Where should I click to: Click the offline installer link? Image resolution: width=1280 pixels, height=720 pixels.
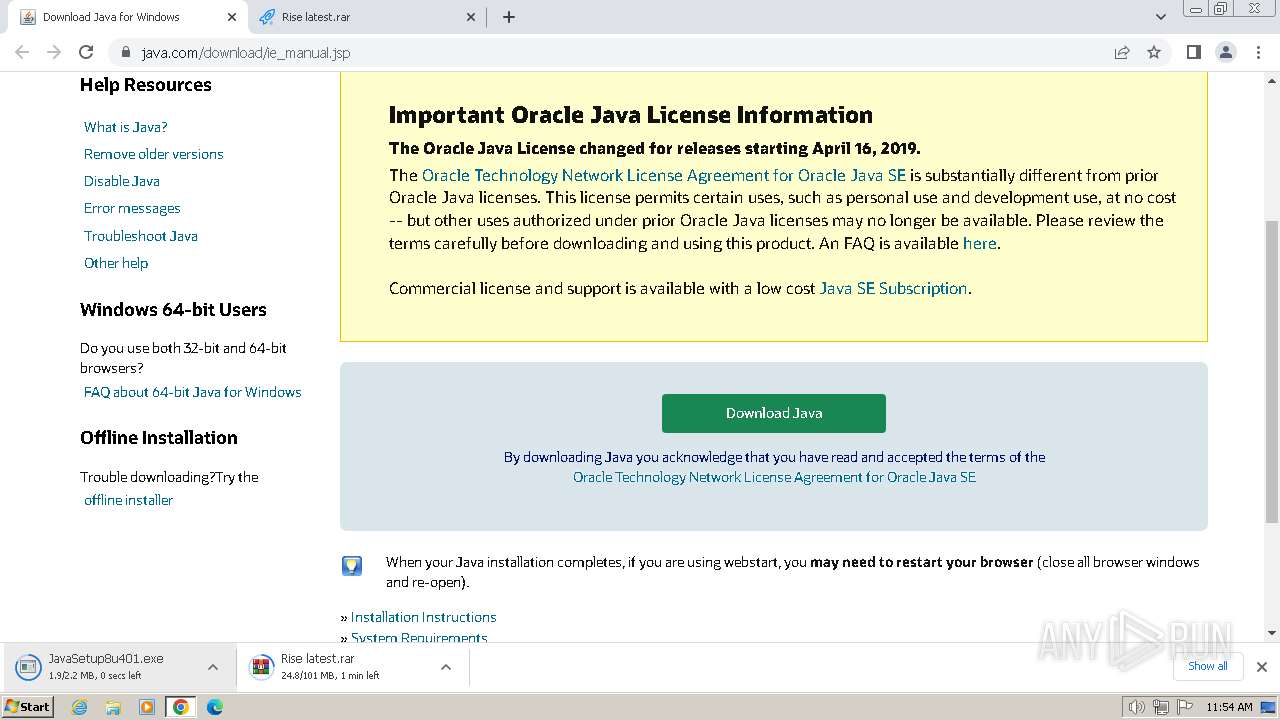(x=129, y=500)
